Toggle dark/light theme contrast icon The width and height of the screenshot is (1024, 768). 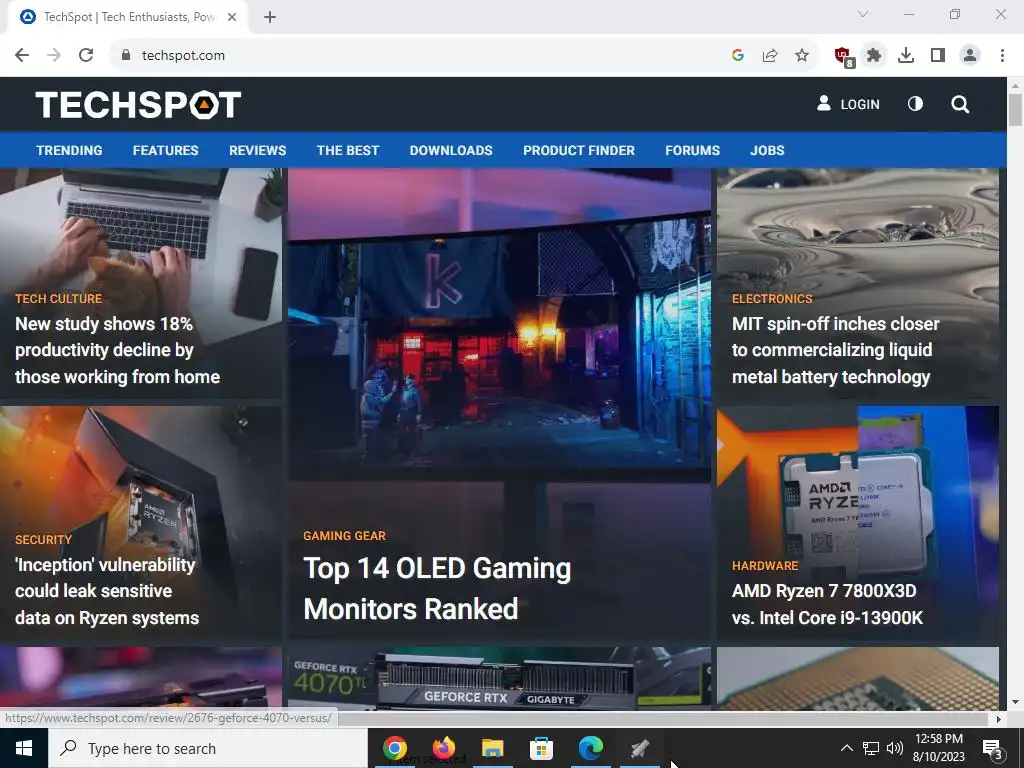tap(916, 104)
